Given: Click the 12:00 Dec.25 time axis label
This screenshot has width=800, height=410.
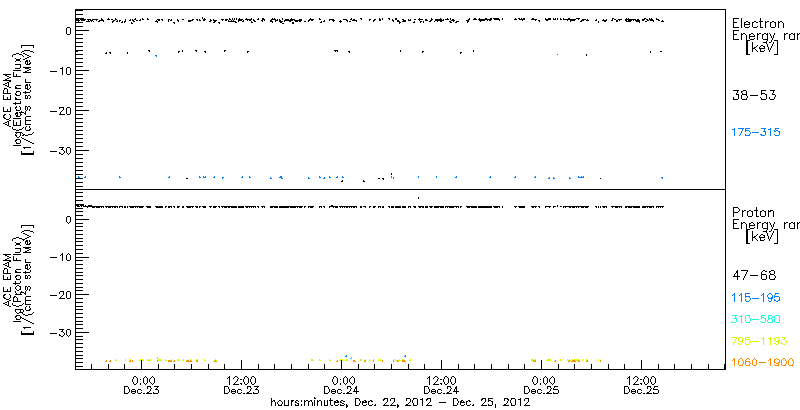Looking at the screenshot, I should tap(641, 387).
